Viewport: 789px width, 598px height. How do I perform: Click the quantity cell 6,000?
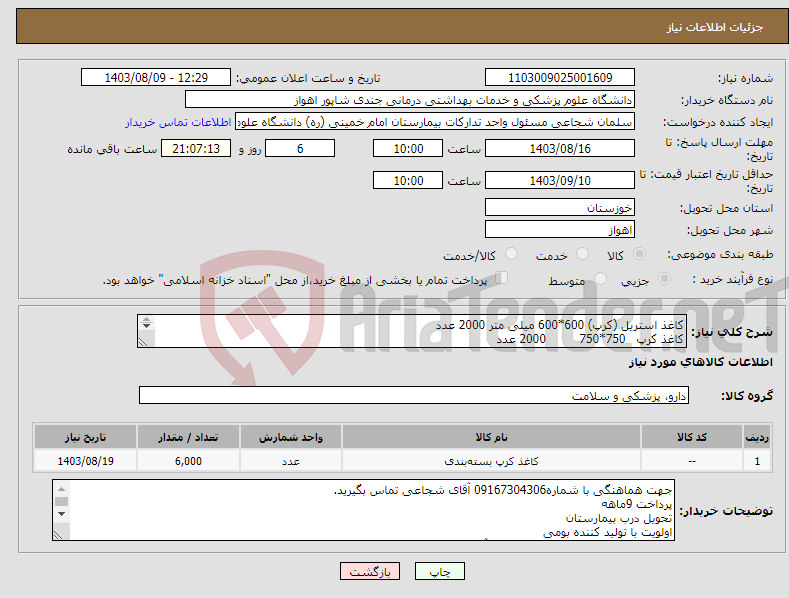point(188,461)
